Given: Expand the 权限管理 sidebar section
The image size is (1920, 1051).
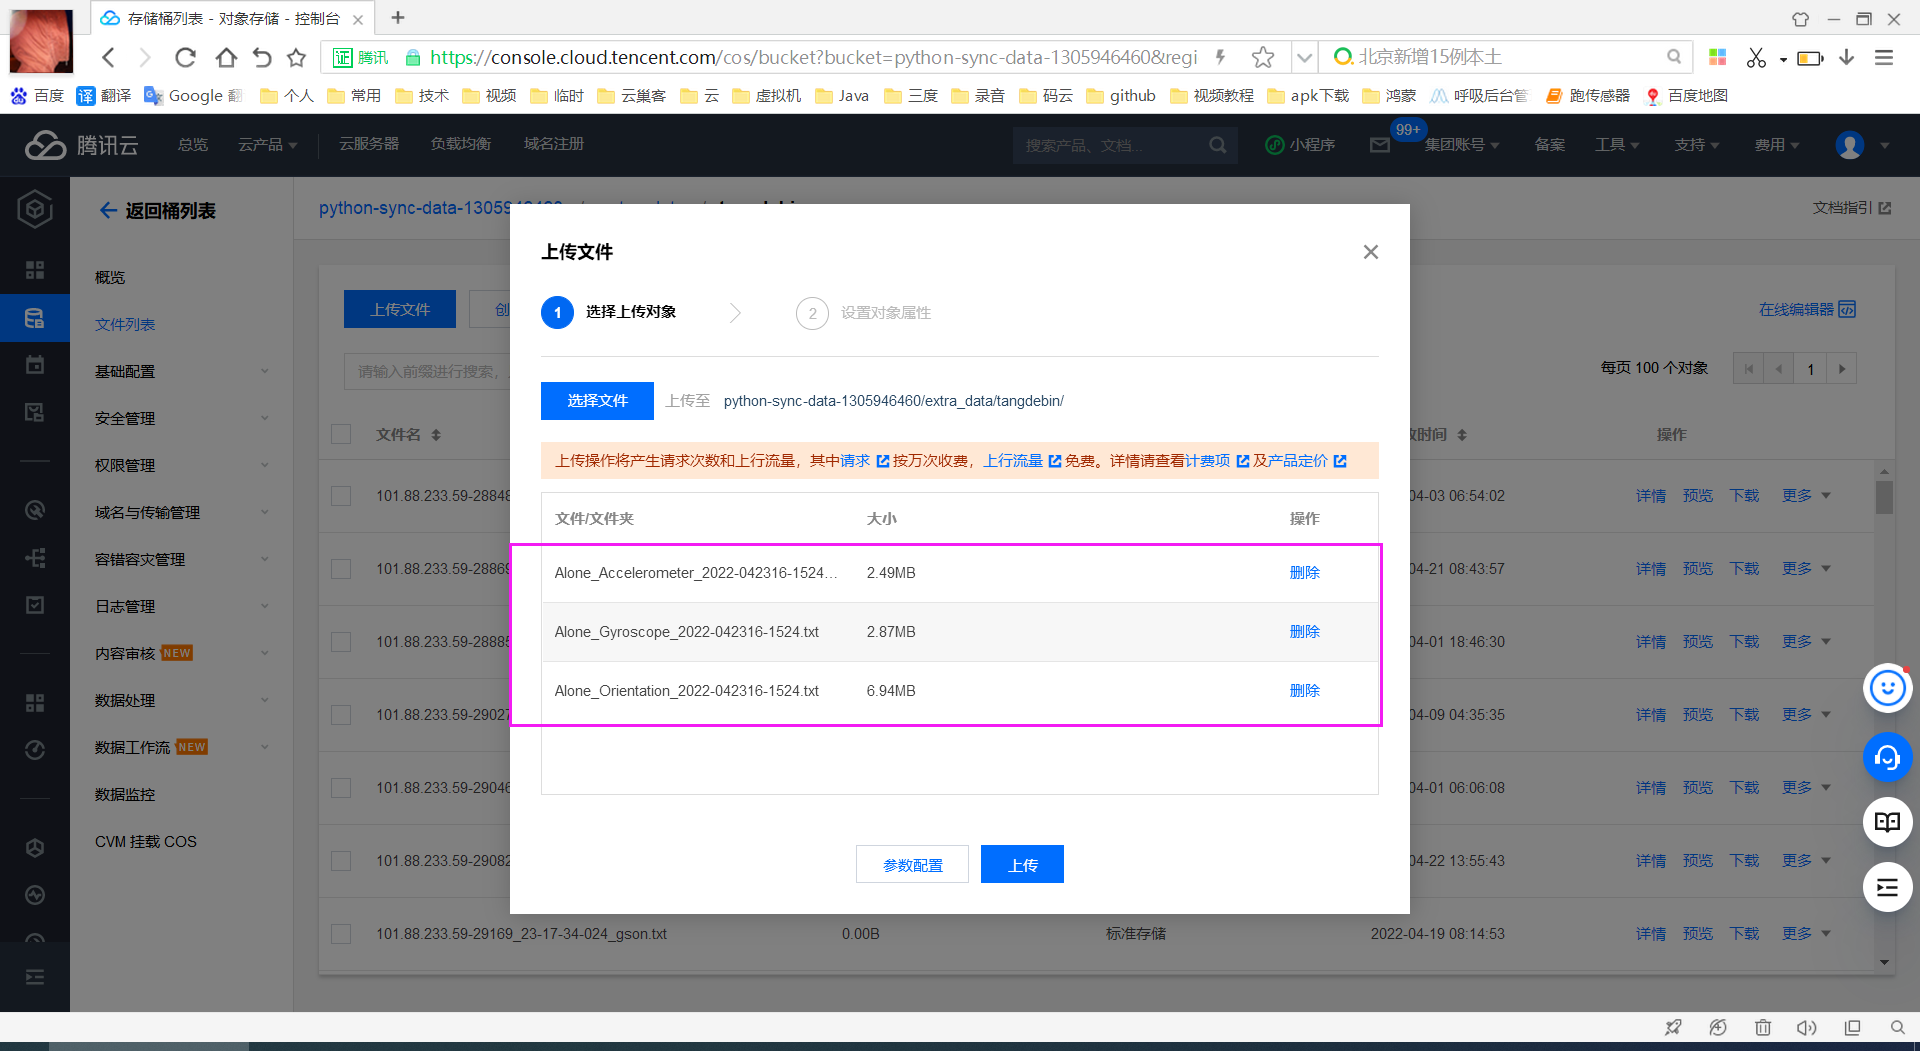Looking at the screenshot, I should pos(181,465).
